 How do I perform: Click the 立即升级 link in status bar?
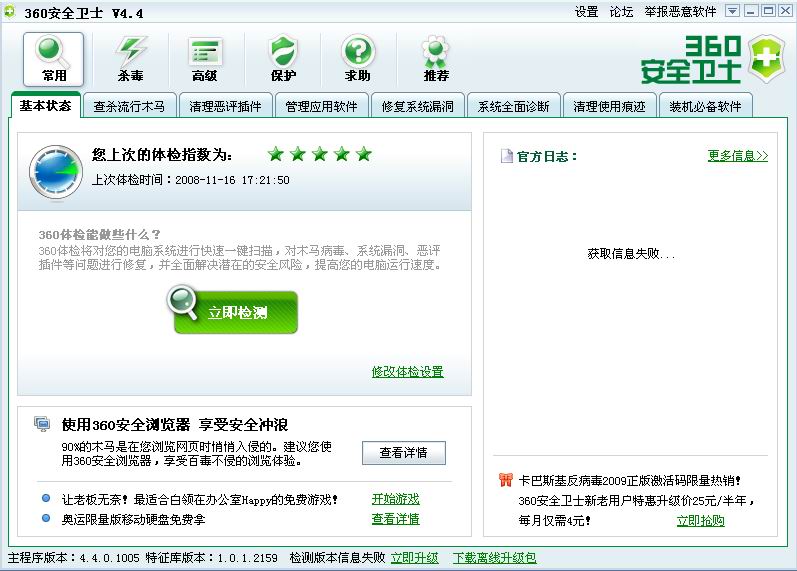(x=414, y=558)
